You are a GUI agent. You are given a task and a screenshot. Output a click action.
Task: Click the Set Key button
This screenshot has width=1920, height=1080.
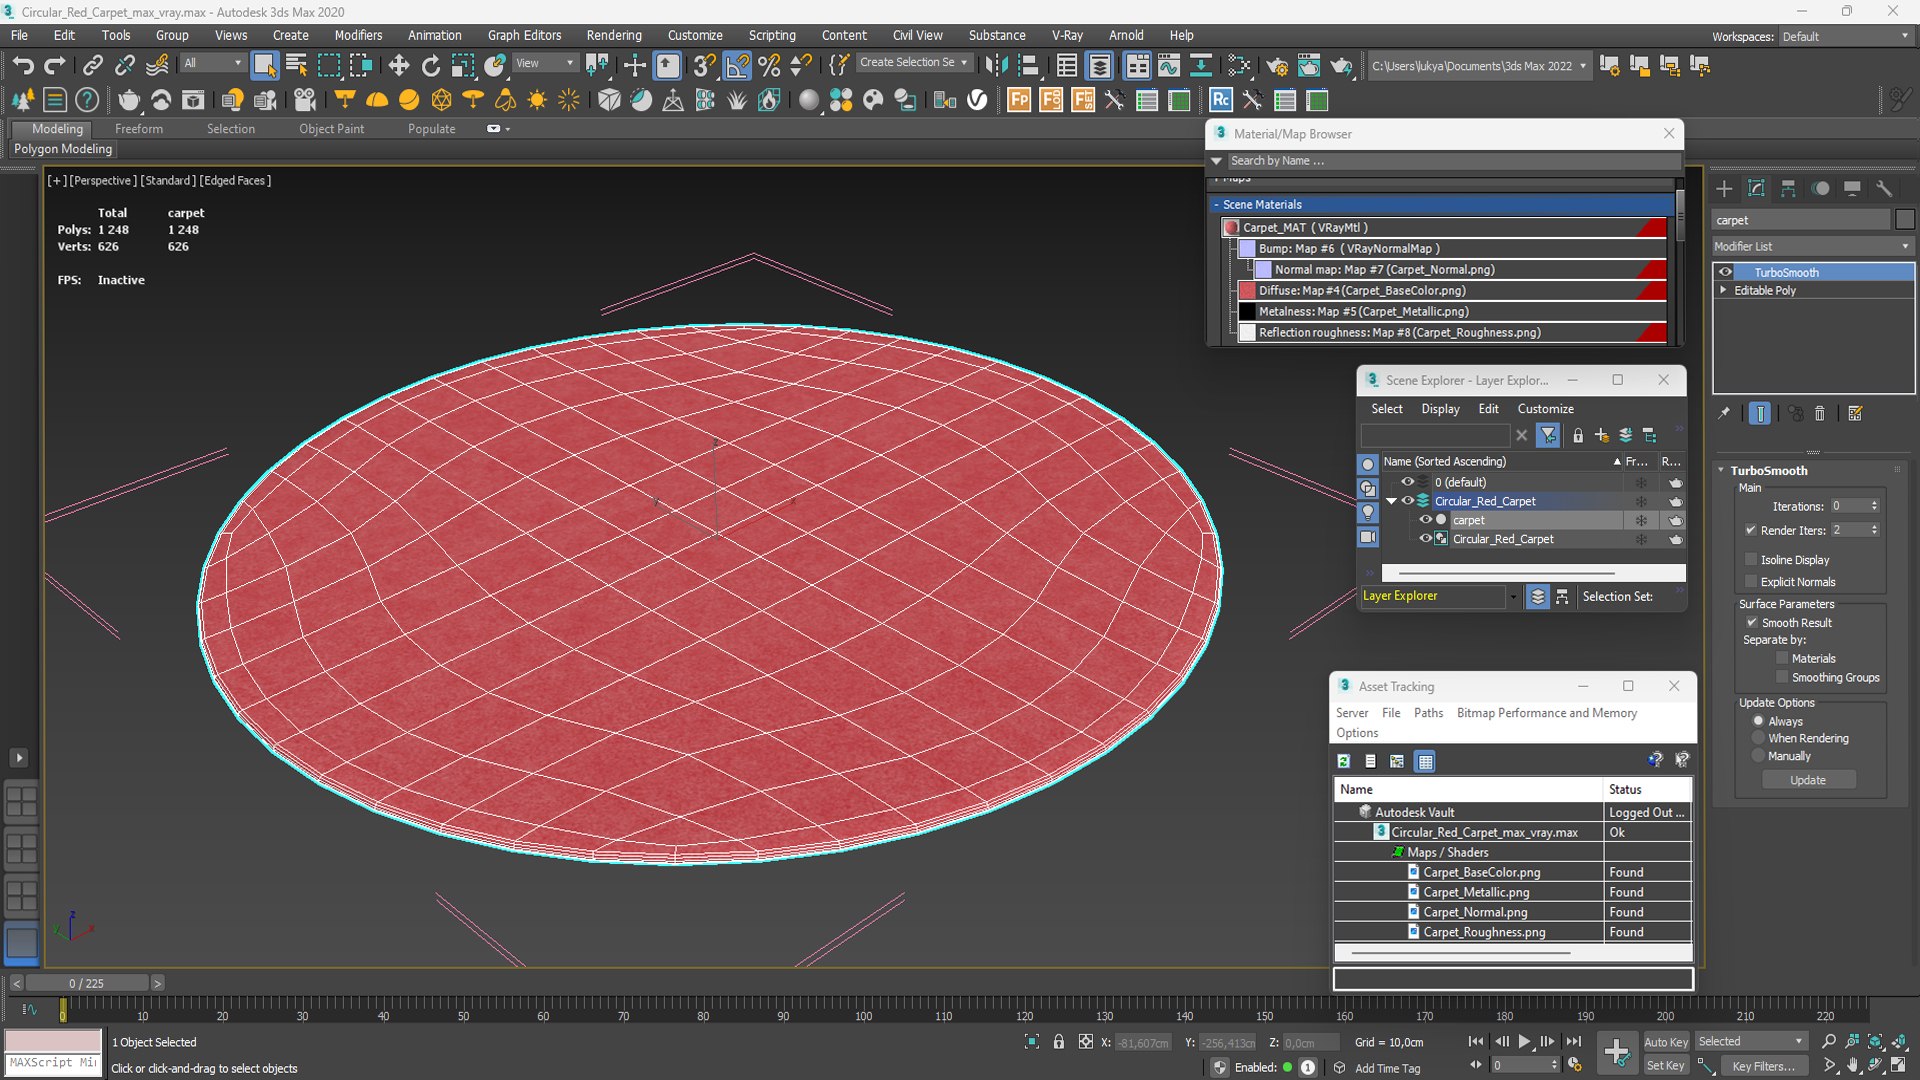click(1665, 1066)
